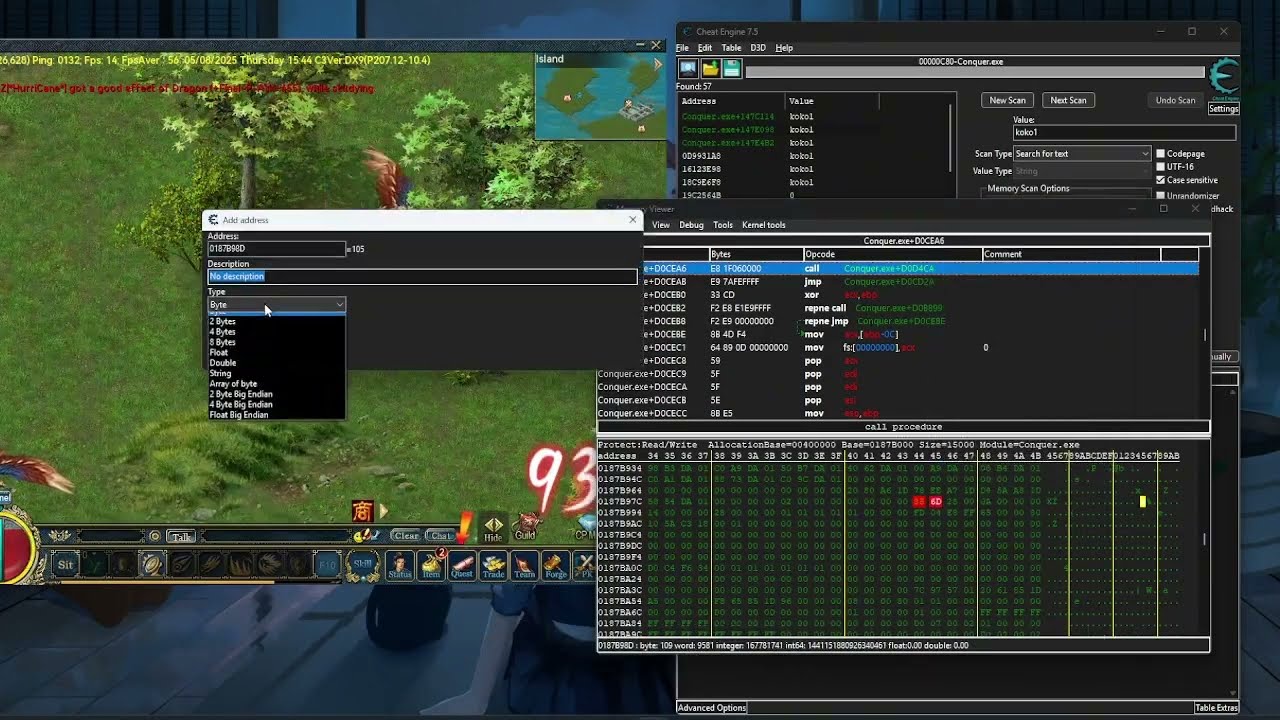
Task: Click the Clear button in game chat
Action: [405, 536]
